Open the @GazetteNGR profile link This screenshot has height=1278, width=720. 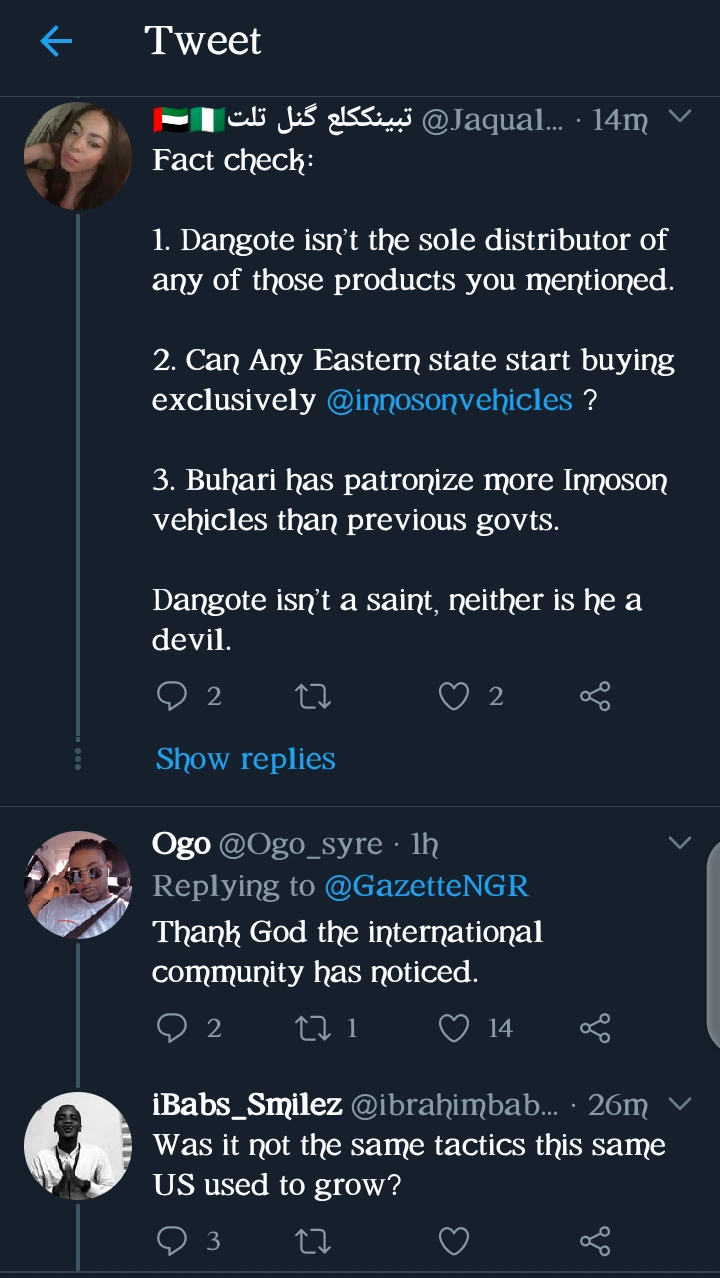426,886
